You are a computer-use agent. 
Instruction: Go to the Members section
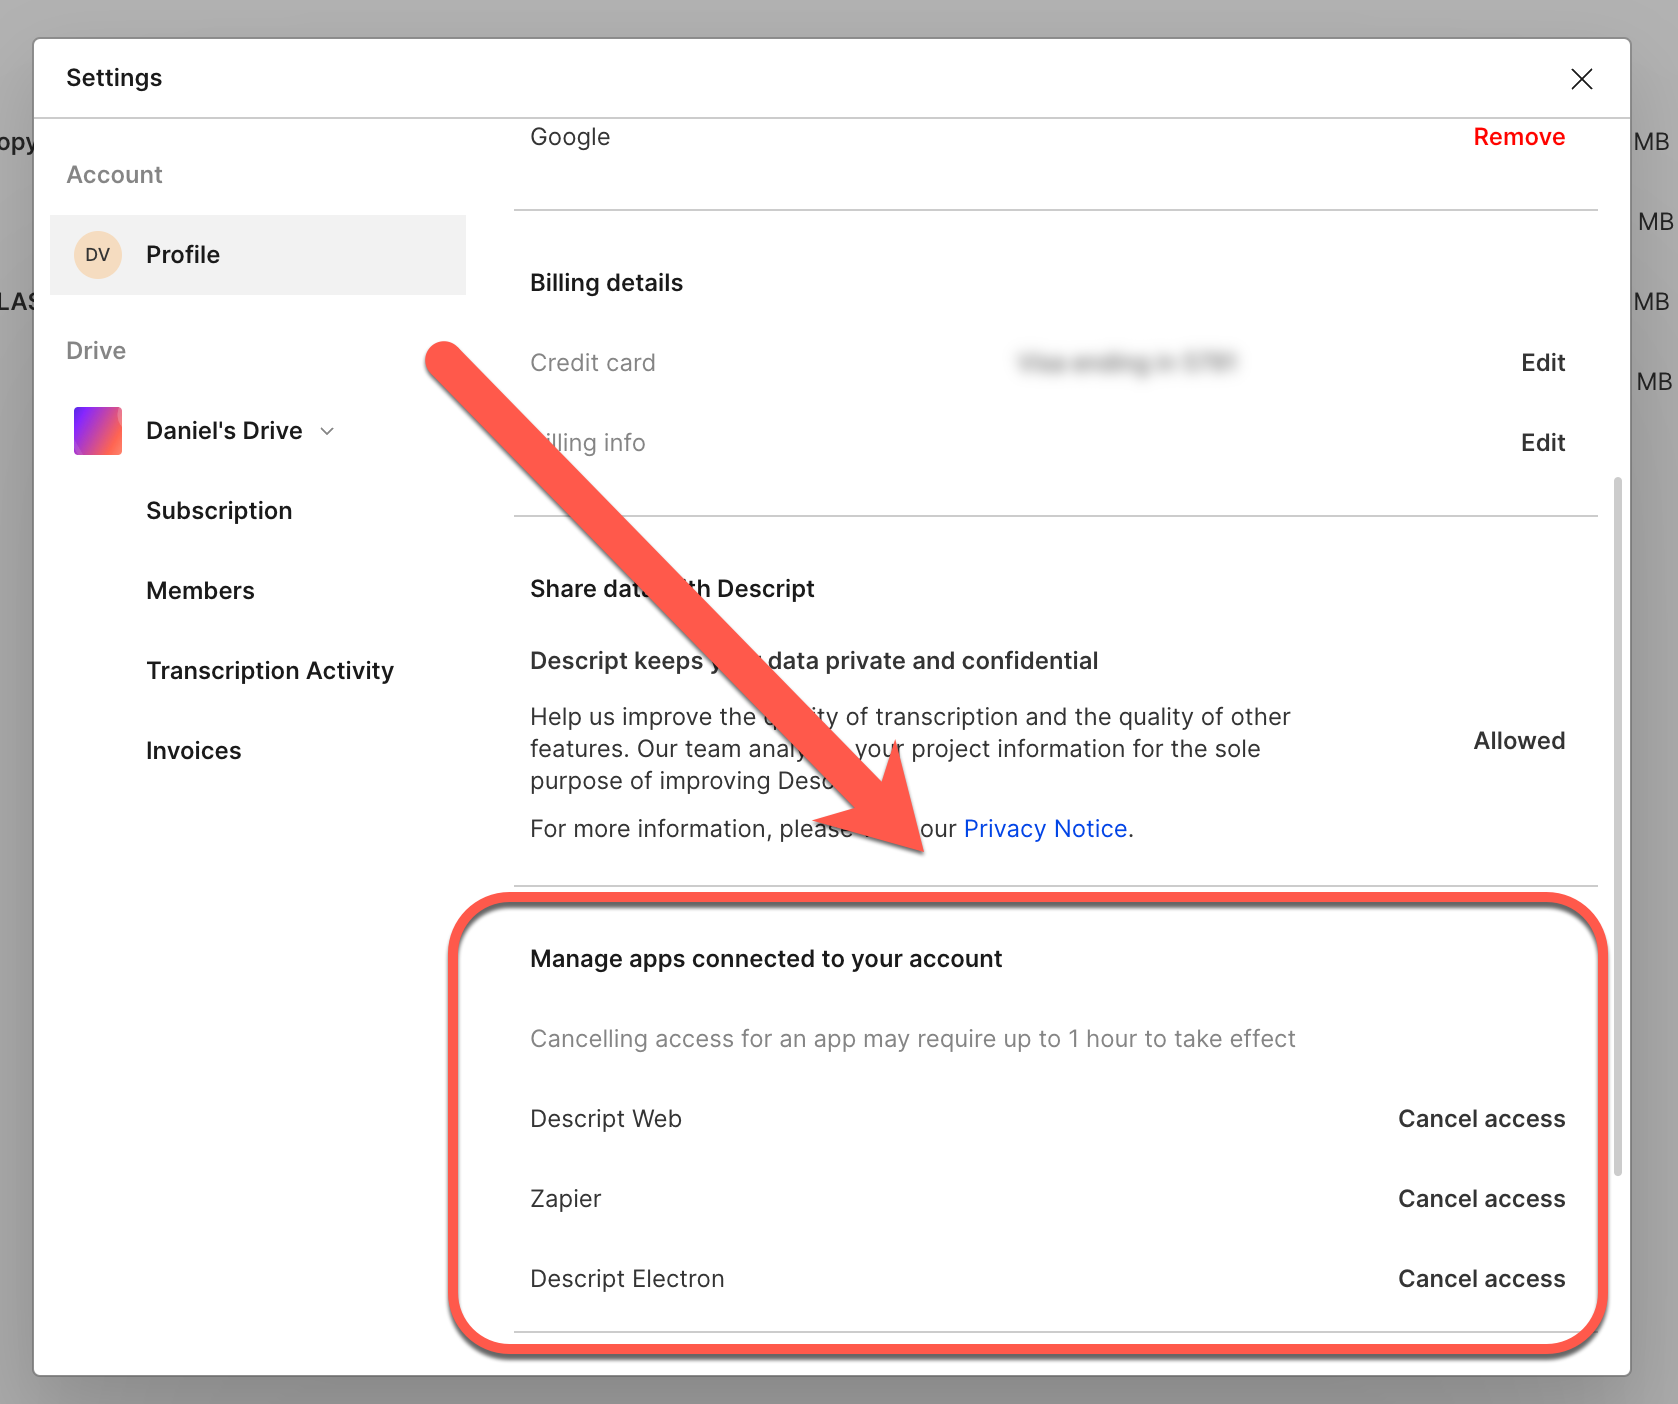point(200,591)
